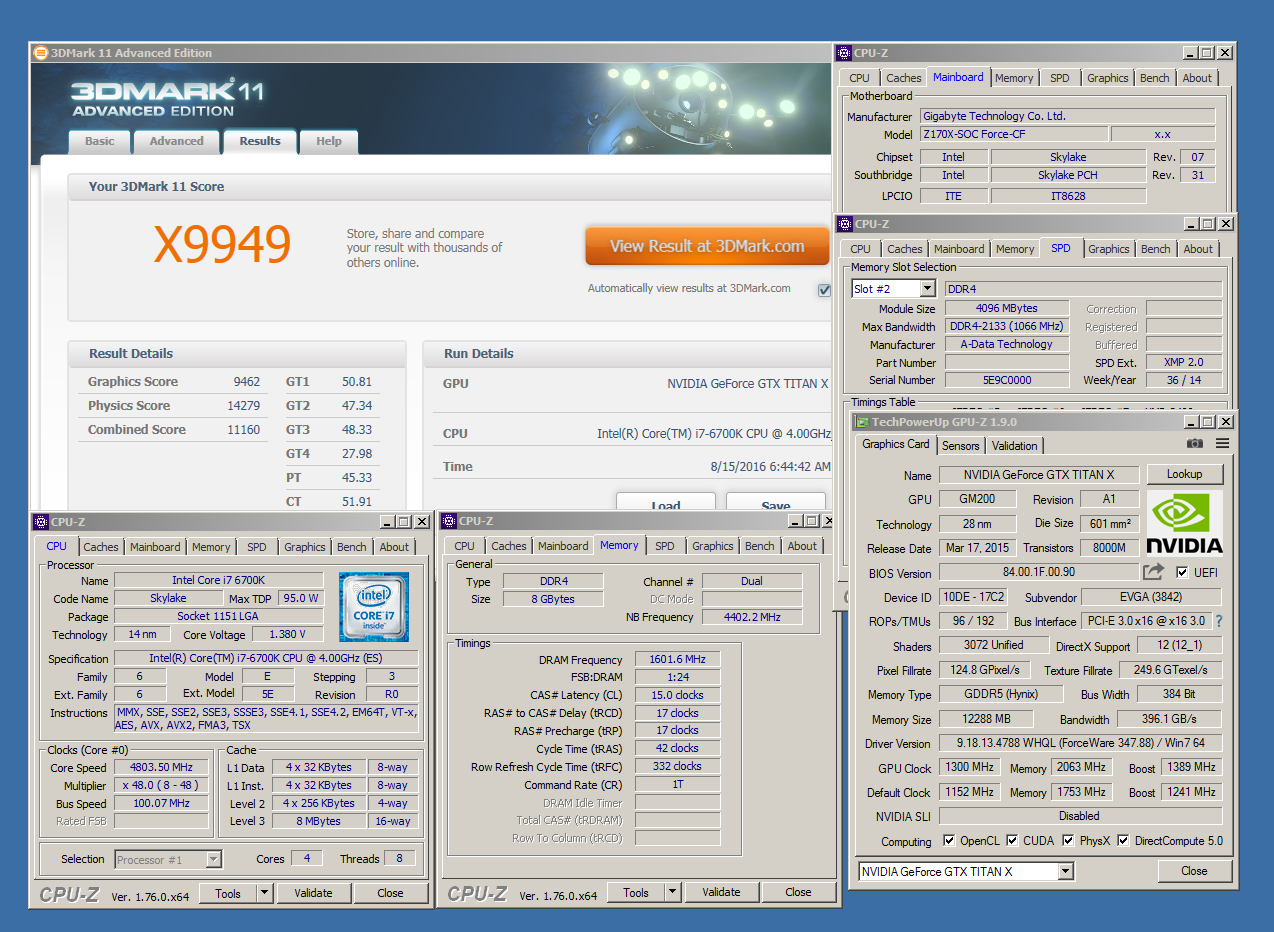
Task: Click the Lookup button in GPU-Z
Action: (x=1184, y=474)
